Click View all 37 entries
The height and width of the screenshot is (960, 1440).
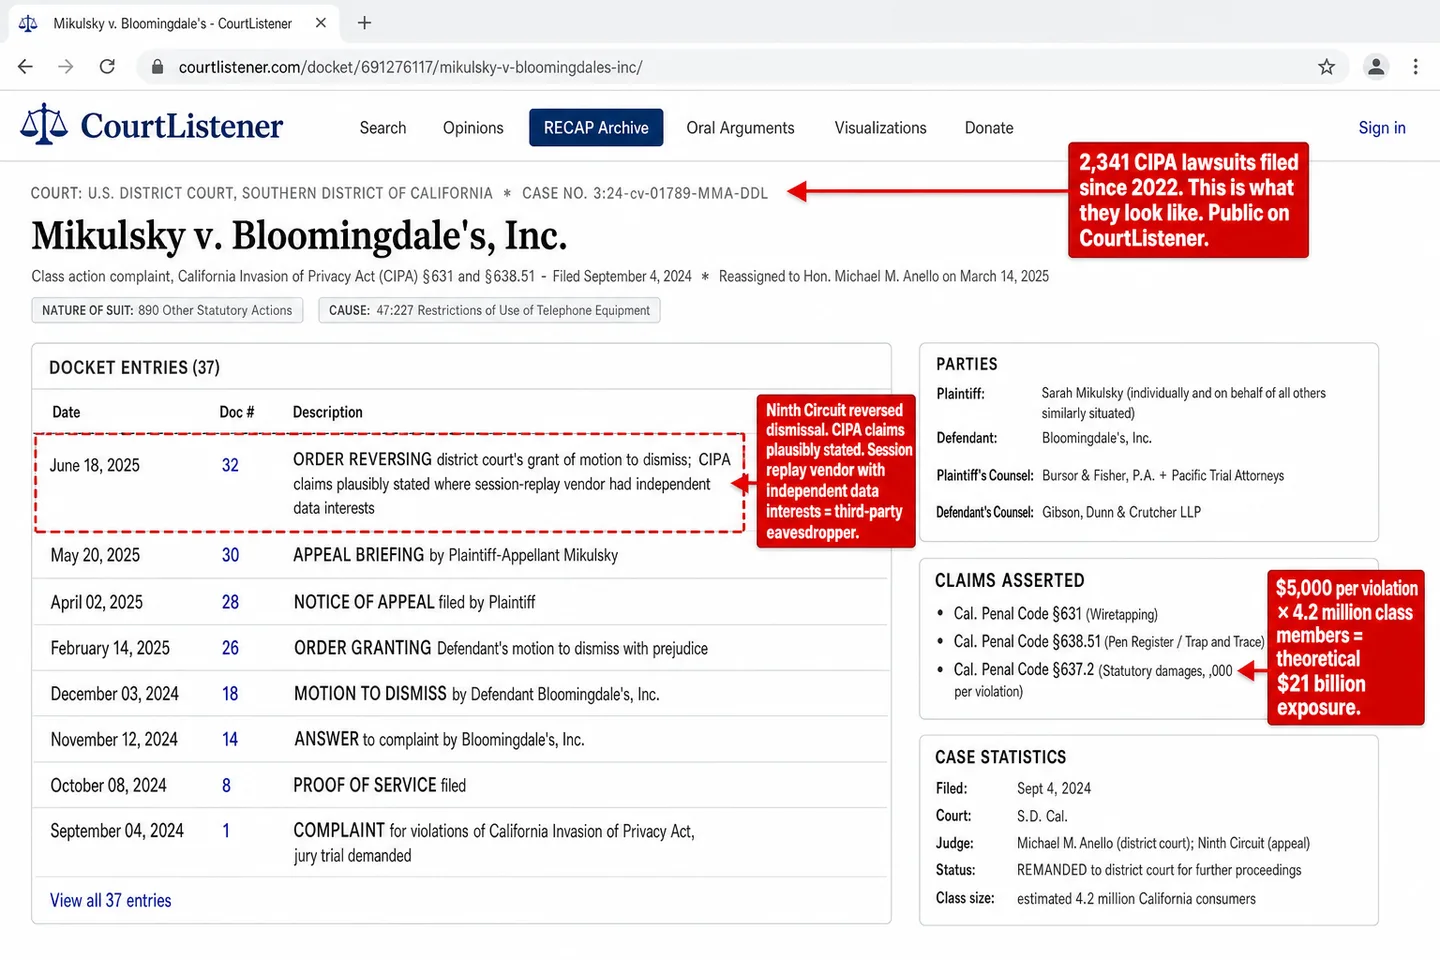pos(111,901)
